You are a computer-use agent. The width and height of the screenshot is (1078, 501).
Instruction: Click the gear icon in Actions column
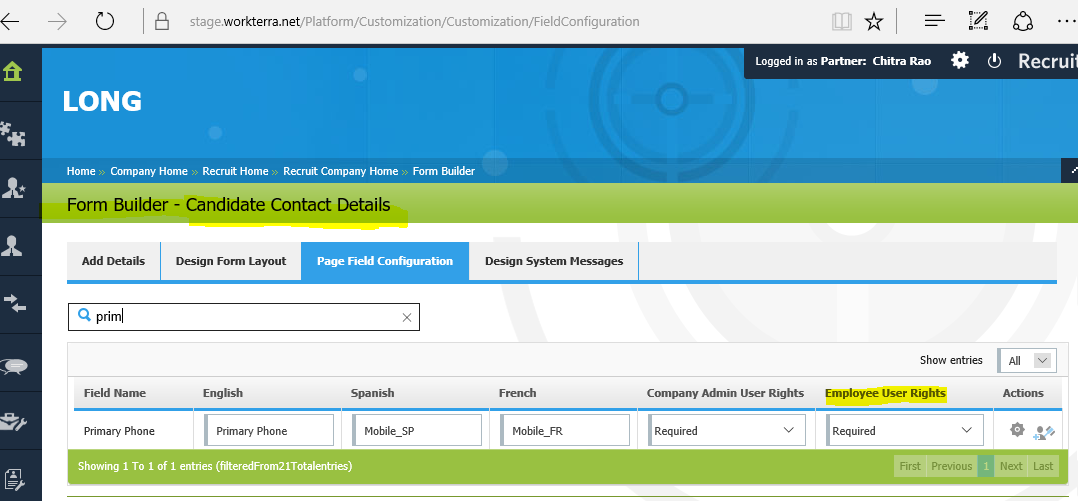click(x=1017, y=430)
